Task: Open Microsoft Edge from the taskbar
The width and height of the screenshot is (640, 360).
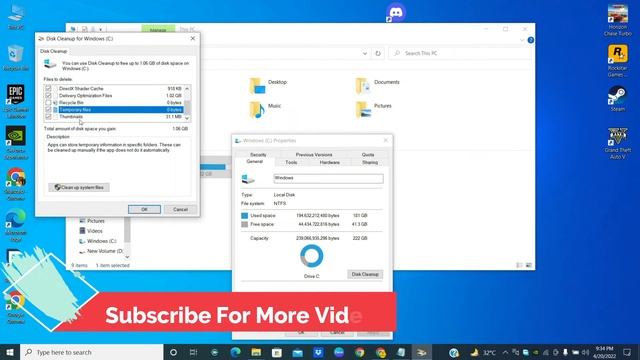Action: (x=236, y=352)
